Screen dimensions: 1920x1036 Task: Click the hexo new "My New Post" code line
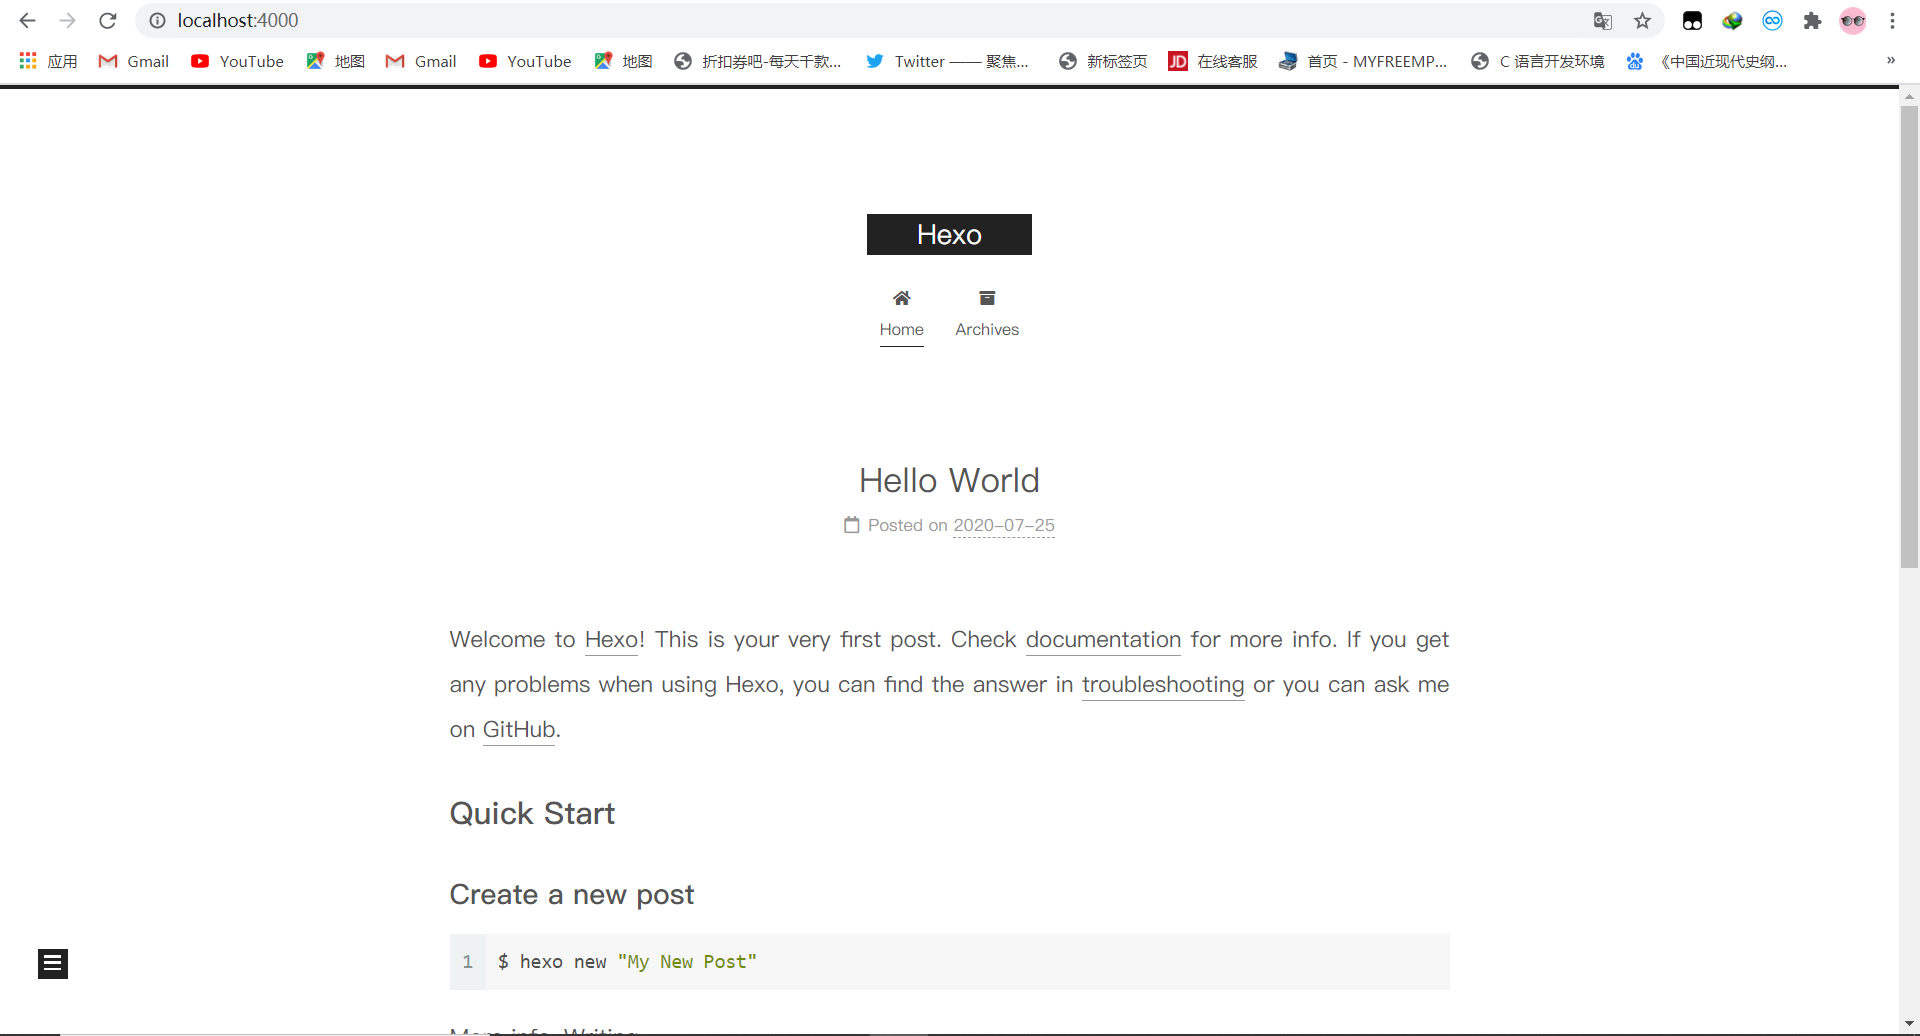[627, 962]
